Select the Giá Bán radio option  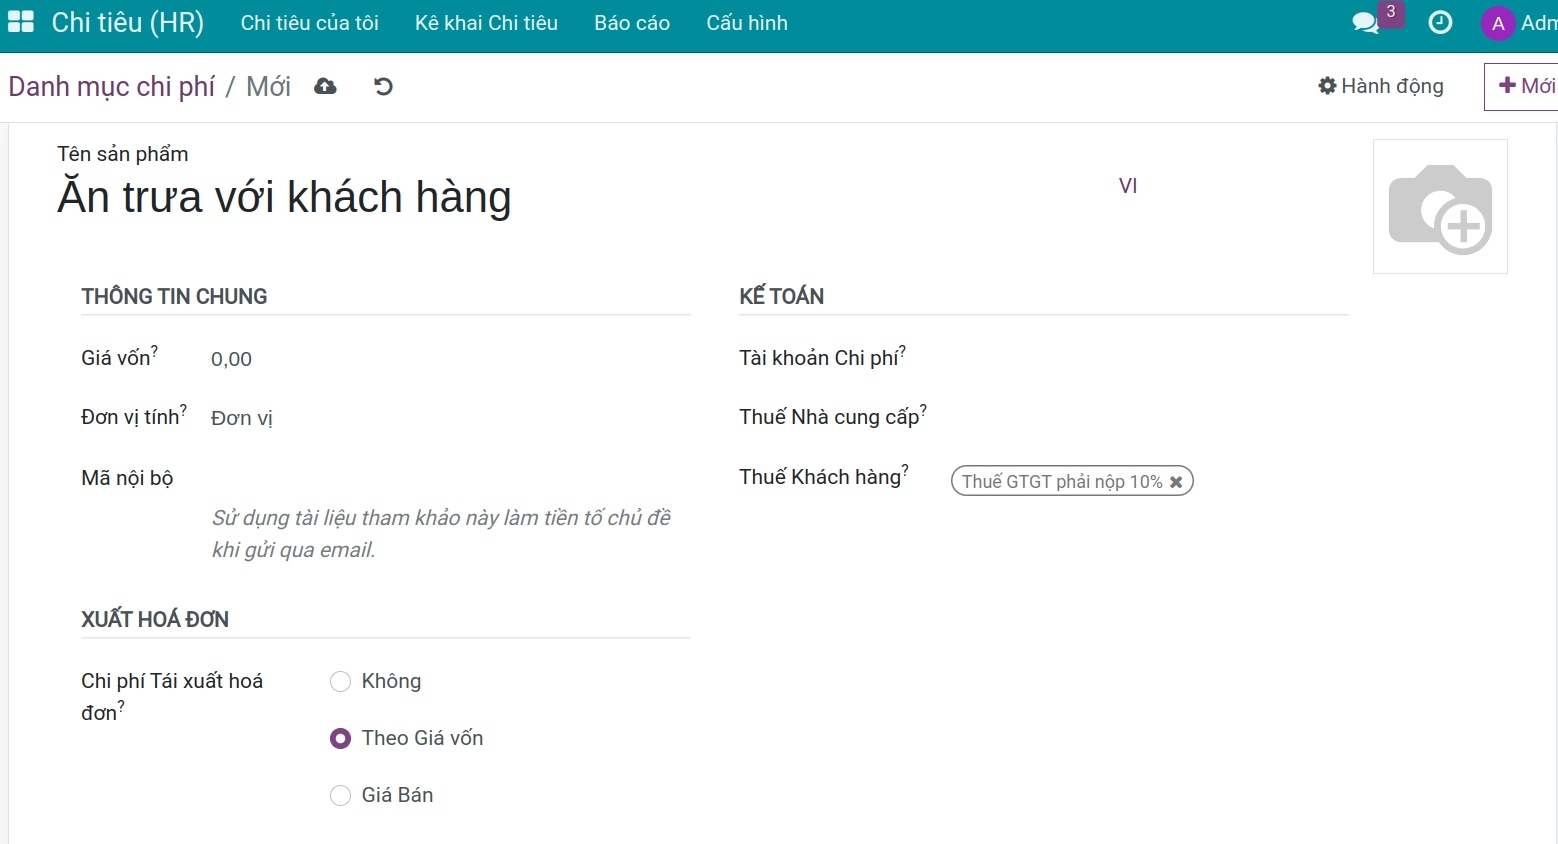[340, 795]
